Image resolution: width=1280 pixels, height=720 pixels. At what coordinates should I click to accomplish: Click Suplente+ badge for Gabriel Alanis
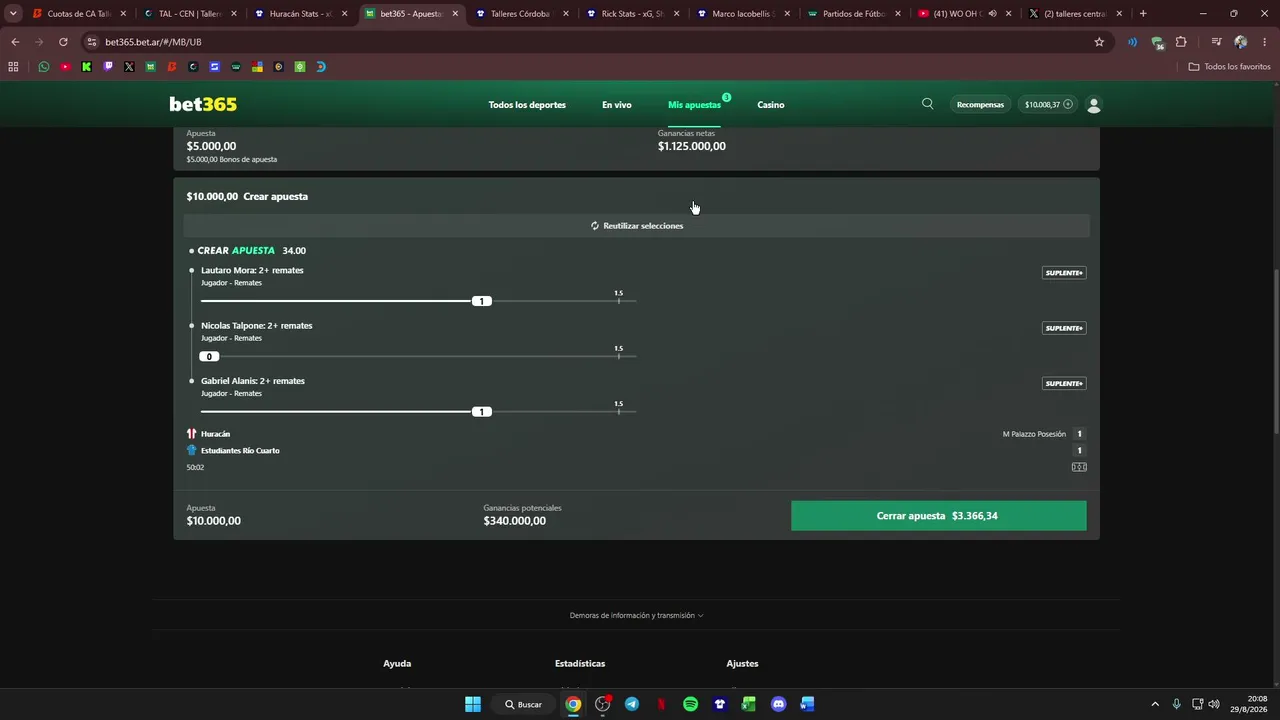click(x=1064, y=383)
